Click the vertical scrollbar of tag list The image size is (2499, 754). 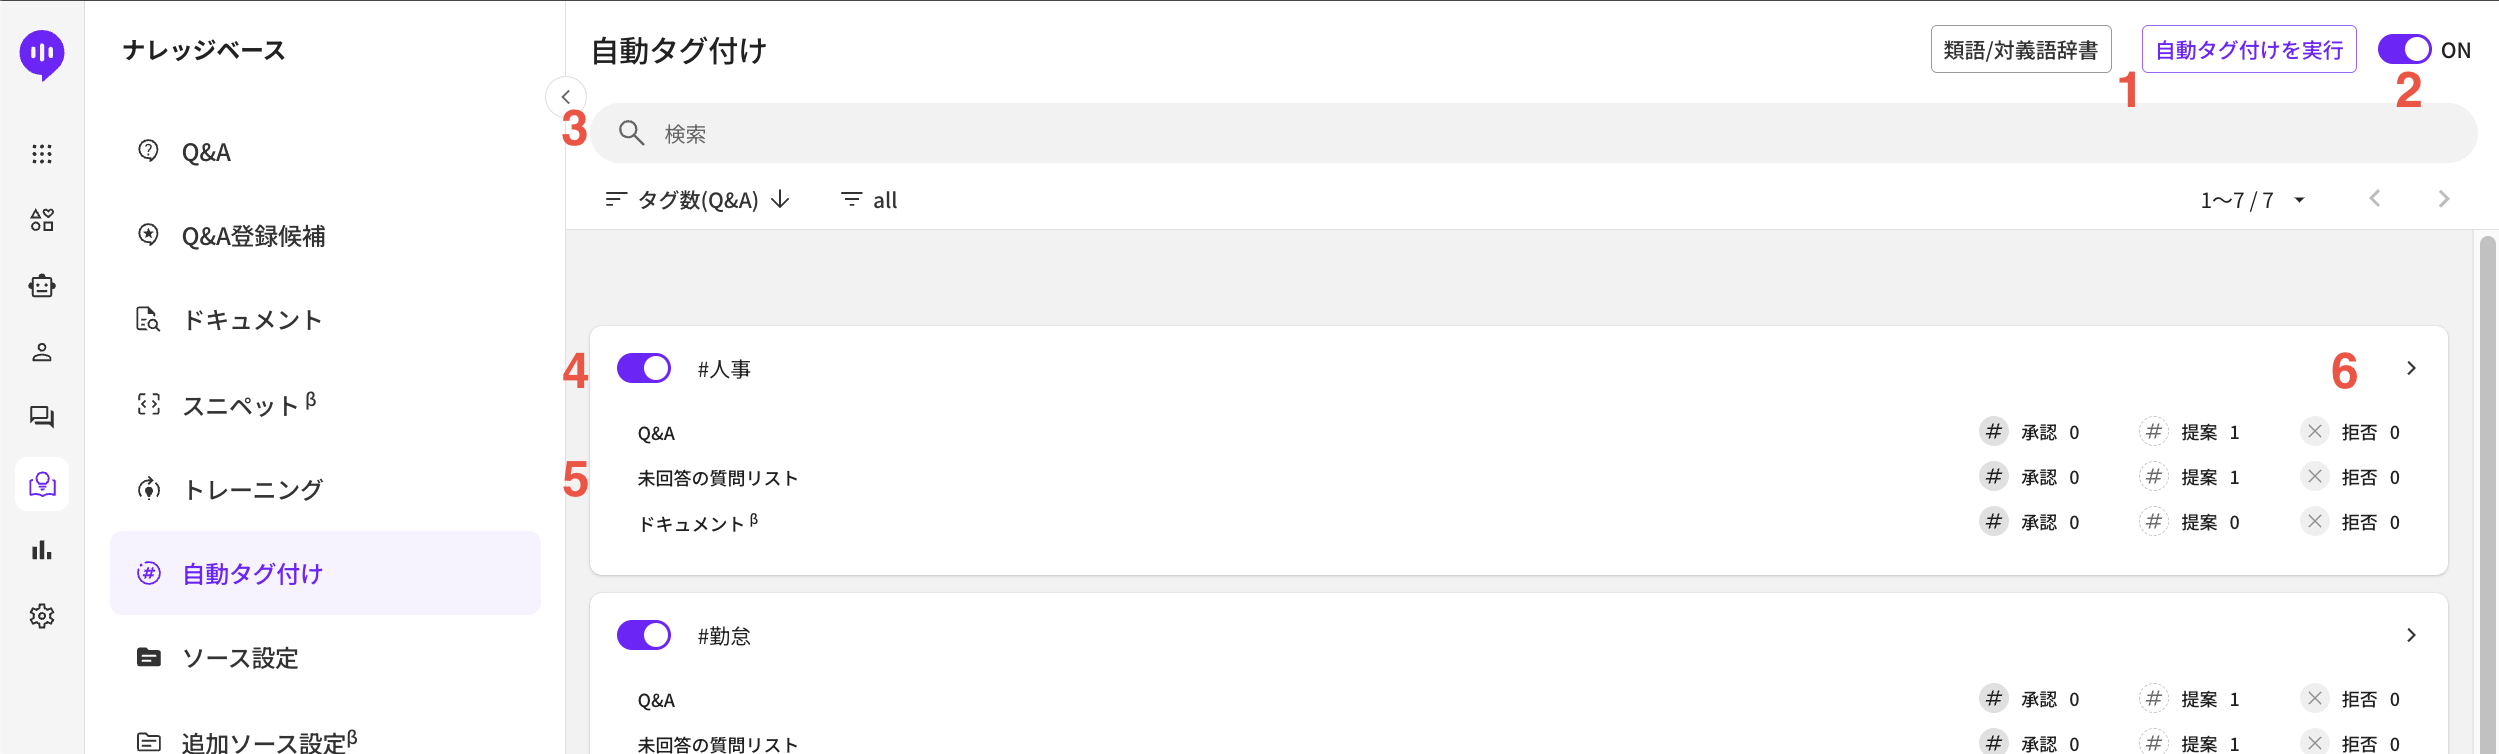coord(2487,490)
